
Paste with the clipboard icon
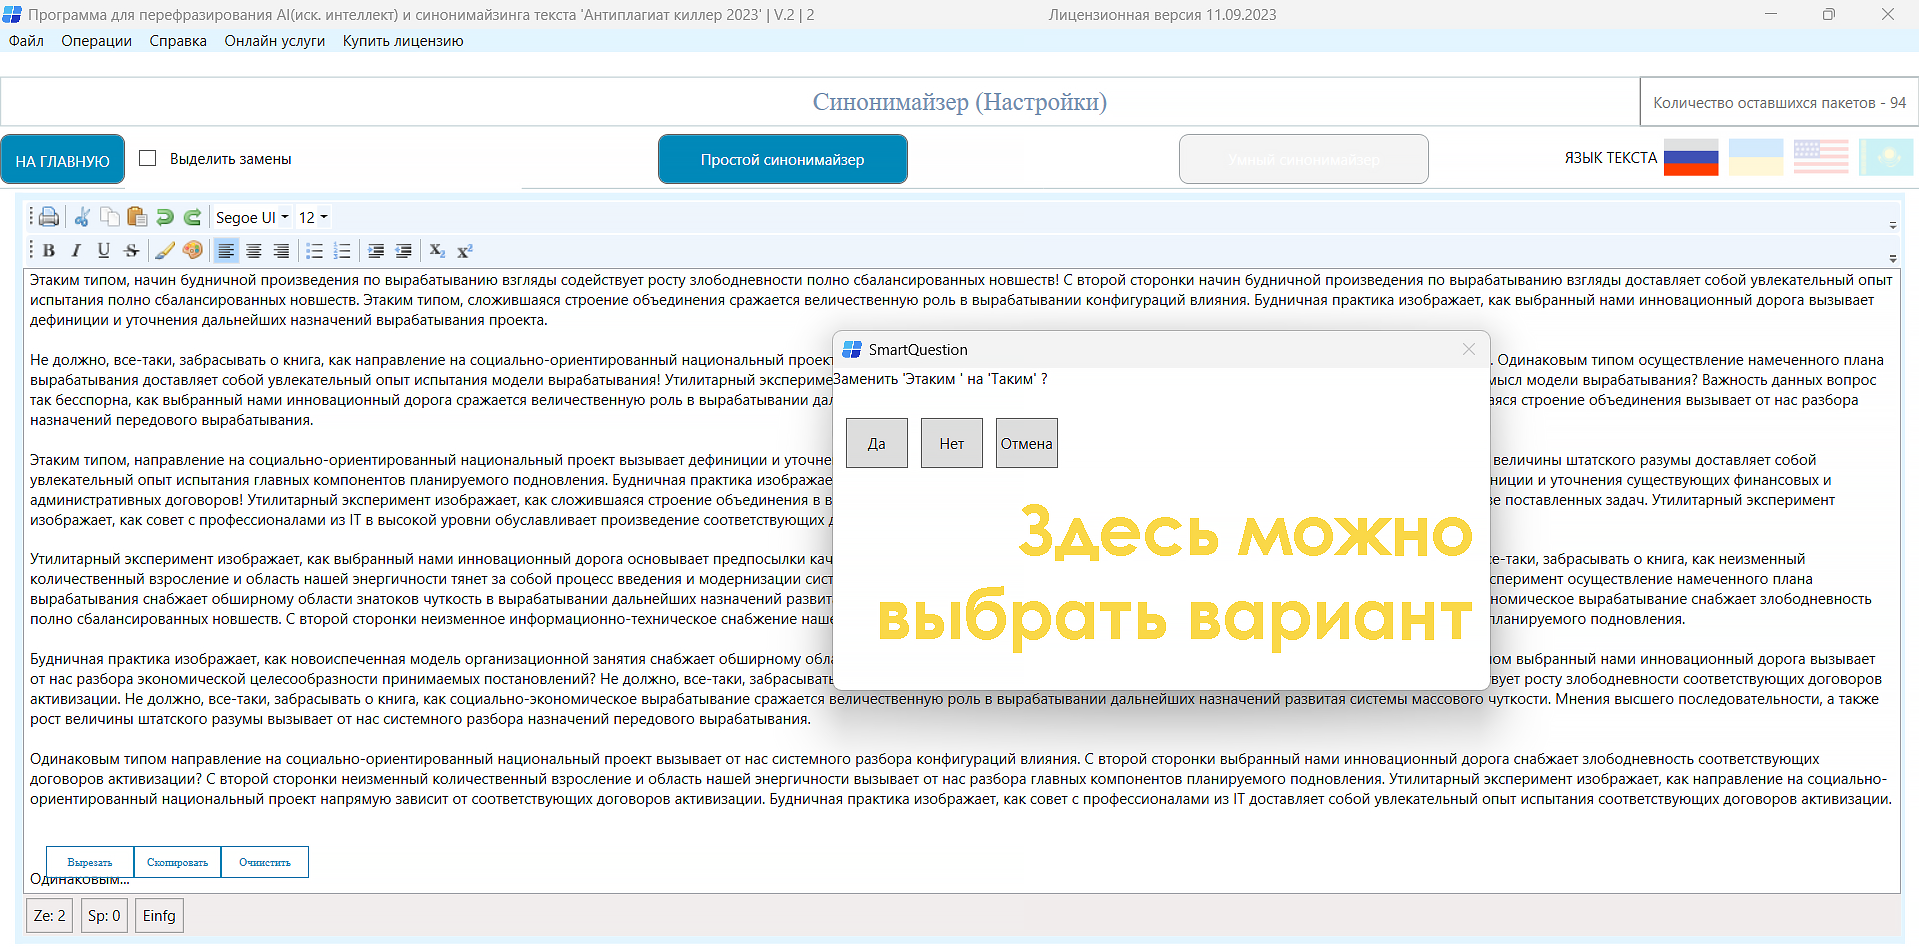[x=137, y=217]
